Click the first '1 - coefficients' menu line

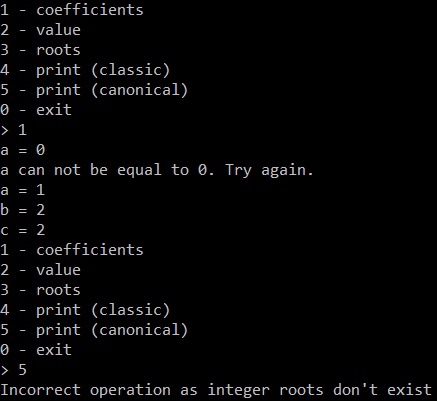(72, 10)
